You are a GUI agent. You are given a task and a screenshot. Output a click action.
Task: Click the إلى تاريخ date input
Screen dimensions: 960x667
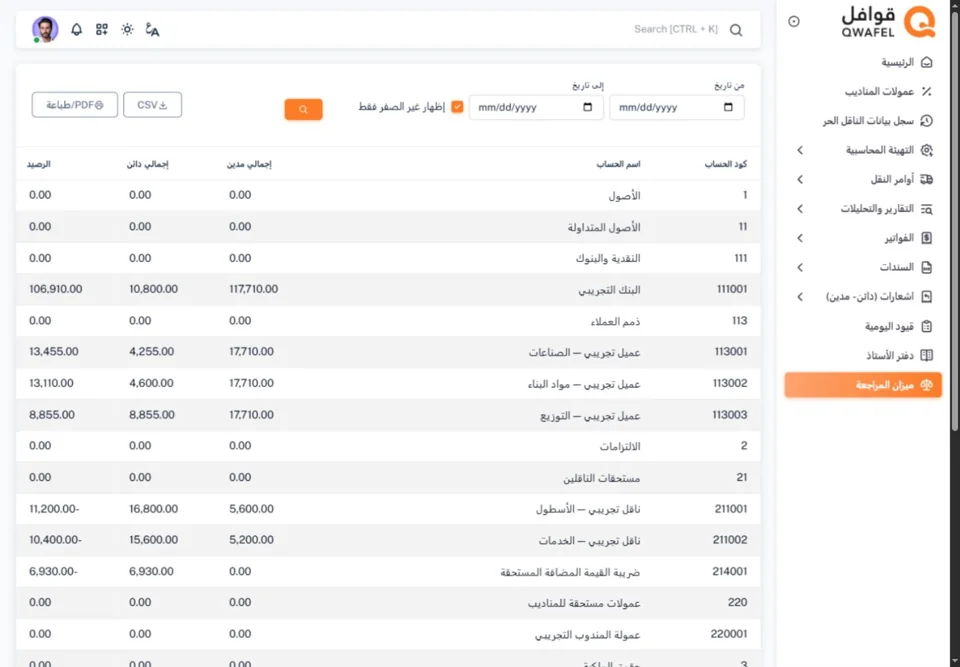[x=536, y=107]
